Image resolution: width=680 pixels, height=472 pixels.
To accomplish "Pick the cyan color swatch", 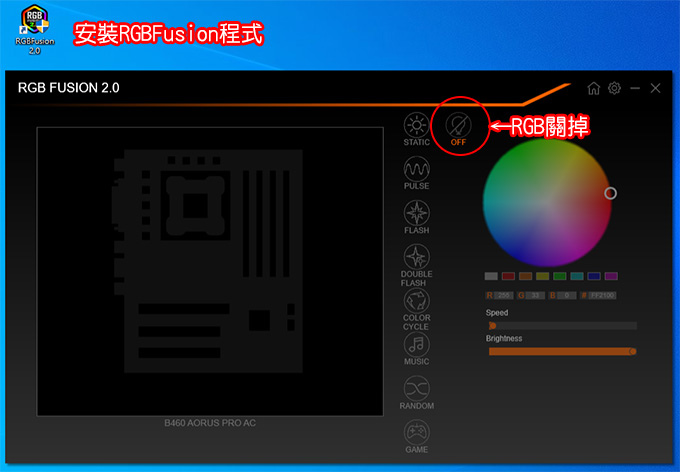I will (577, 276).
